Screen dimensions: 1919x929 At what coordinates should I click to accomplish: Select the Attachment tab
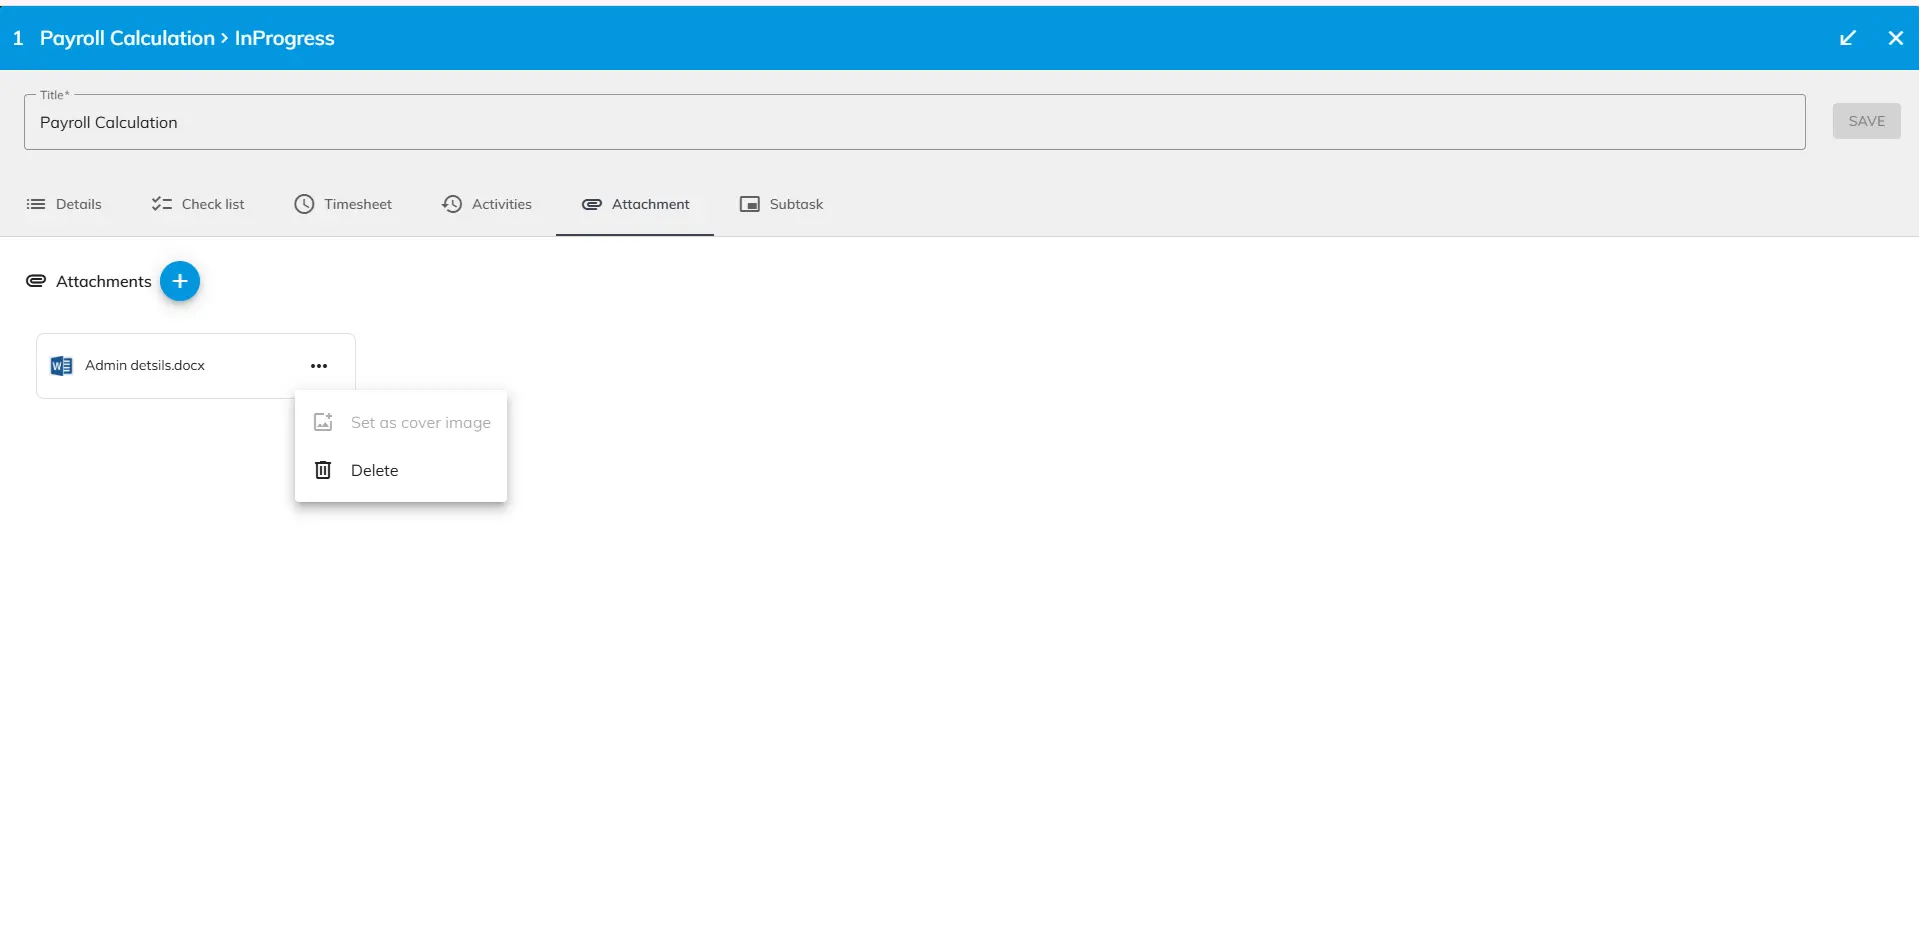[x=635, y=204]
